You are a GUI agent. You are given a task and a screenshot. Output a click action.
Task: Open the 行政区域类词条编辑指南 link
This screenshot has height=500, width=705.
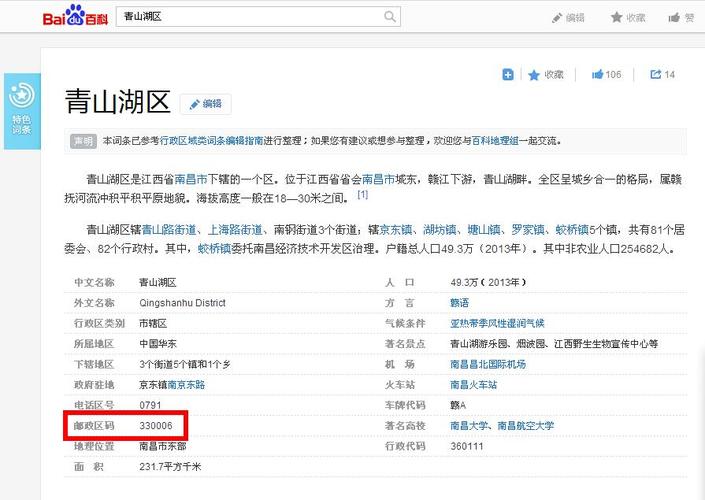211,141
